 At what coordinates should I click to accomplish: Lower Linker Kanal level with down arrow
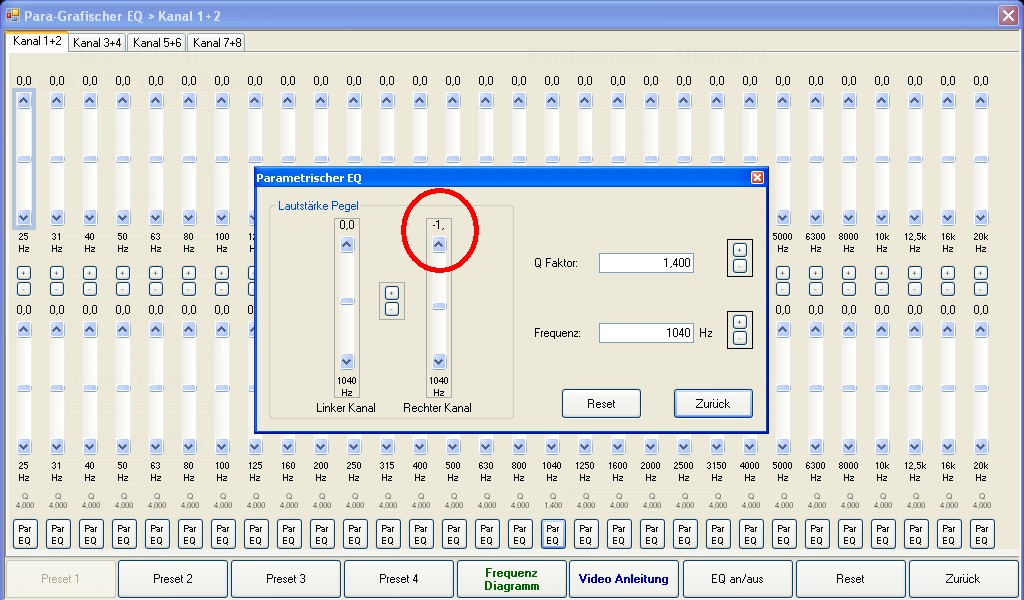(x=347, y=361)
